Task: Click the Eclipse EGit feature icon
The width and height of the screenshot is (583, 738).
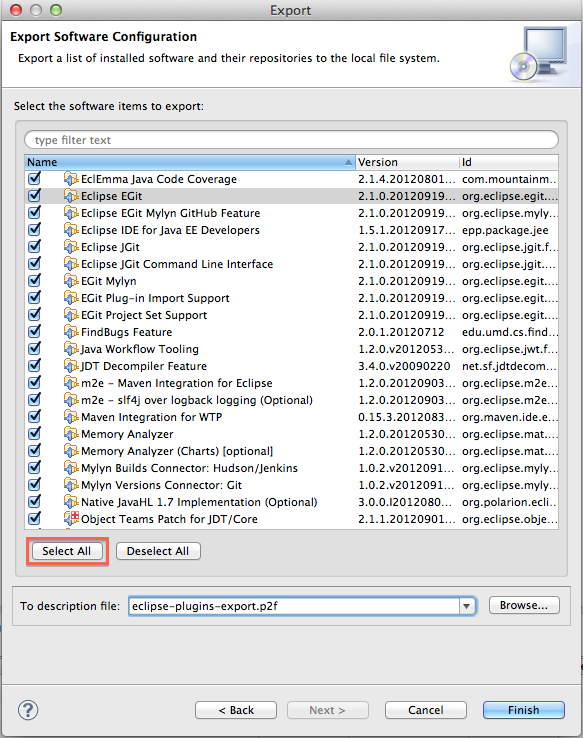Action: (71, 196)
